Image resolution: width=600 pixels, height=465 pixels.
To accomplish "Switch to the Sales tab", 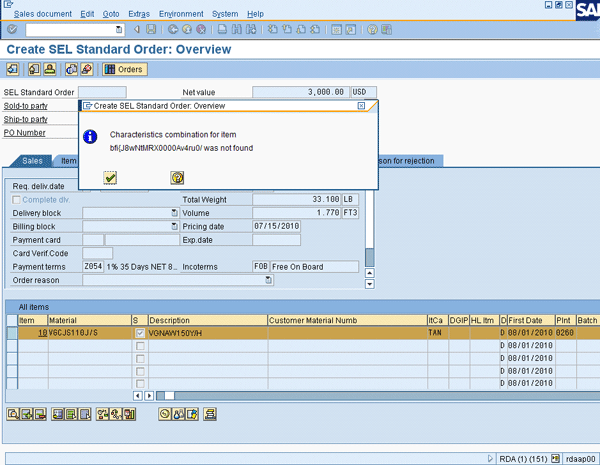I will coord(32,160).
